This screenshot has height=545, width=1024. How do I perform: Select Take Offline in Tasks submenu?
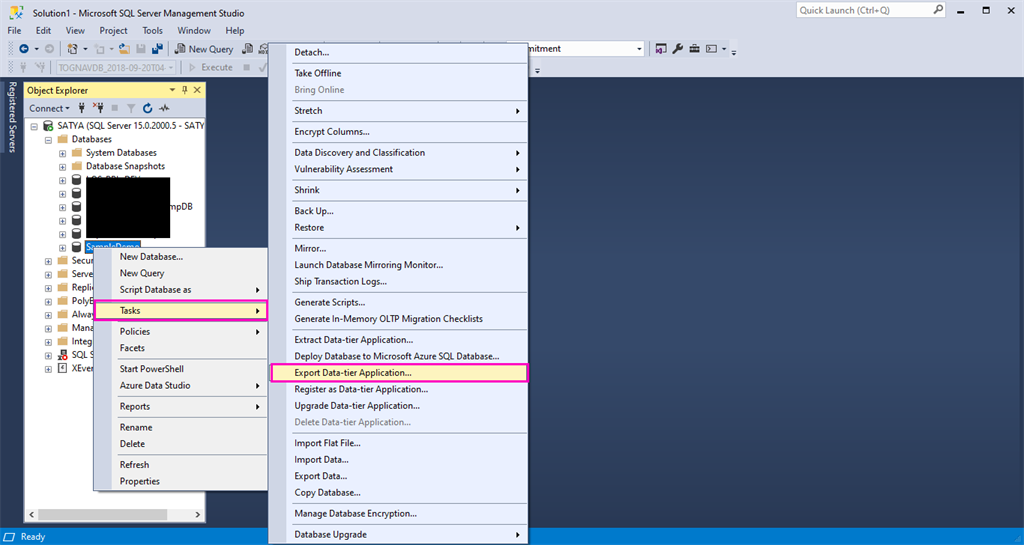tap(398, 73)
